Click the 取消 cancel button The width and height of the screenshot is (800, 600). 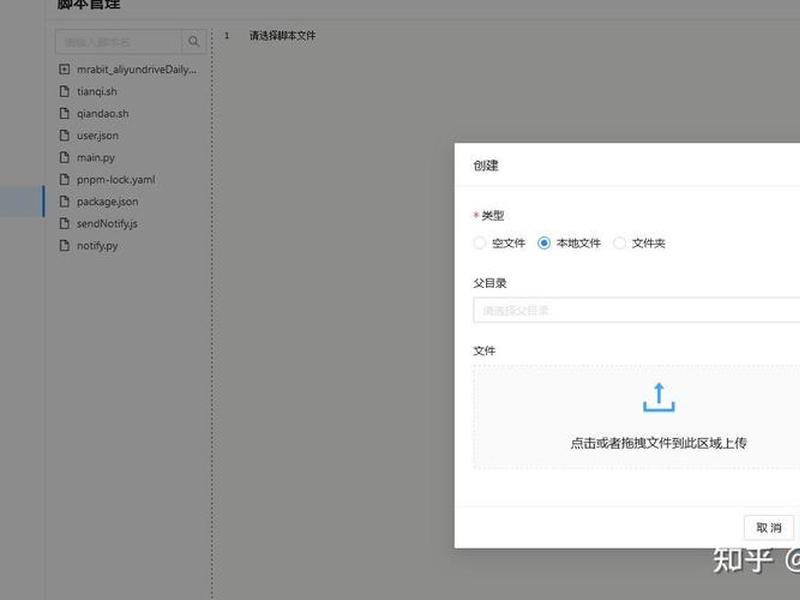click(x=769, y=528)
